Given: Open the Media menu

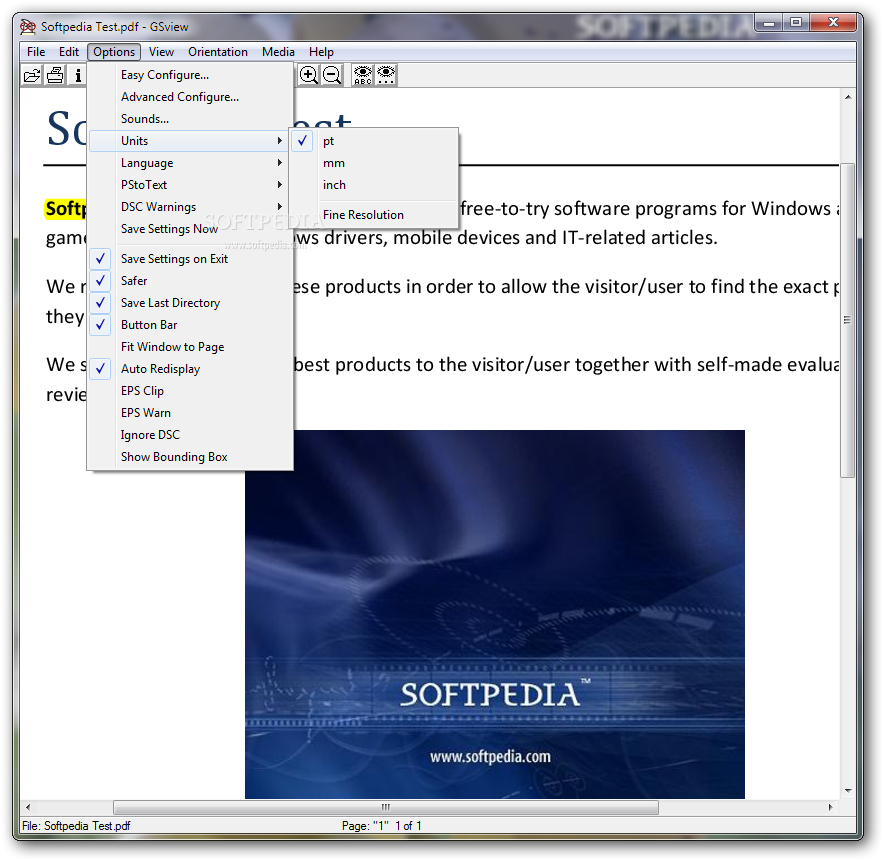Looking at the screenshot, I should (x=278, y=52).
